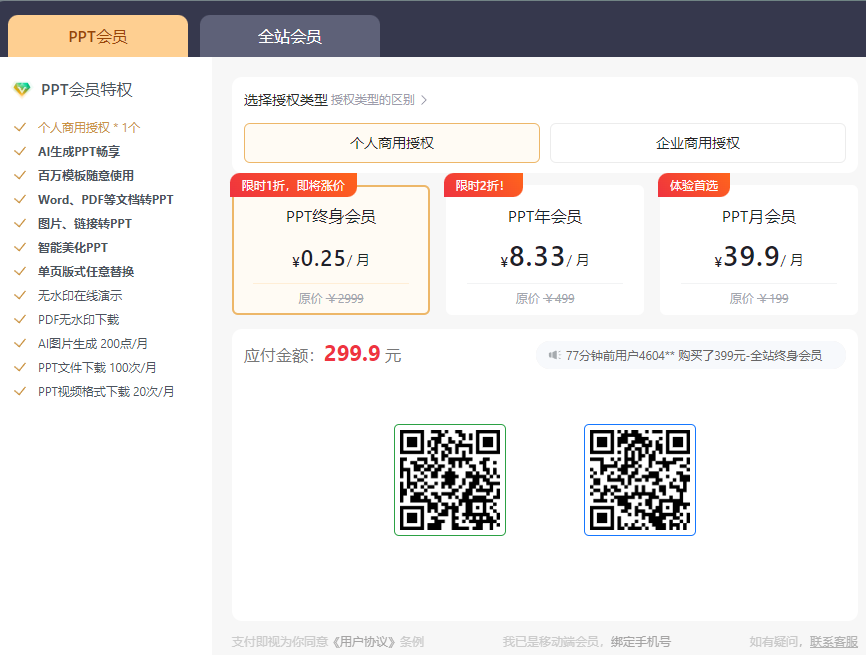Click checkmark beside PDF无水印下载
The image size is (866, 655).
(x=20, y=320)
